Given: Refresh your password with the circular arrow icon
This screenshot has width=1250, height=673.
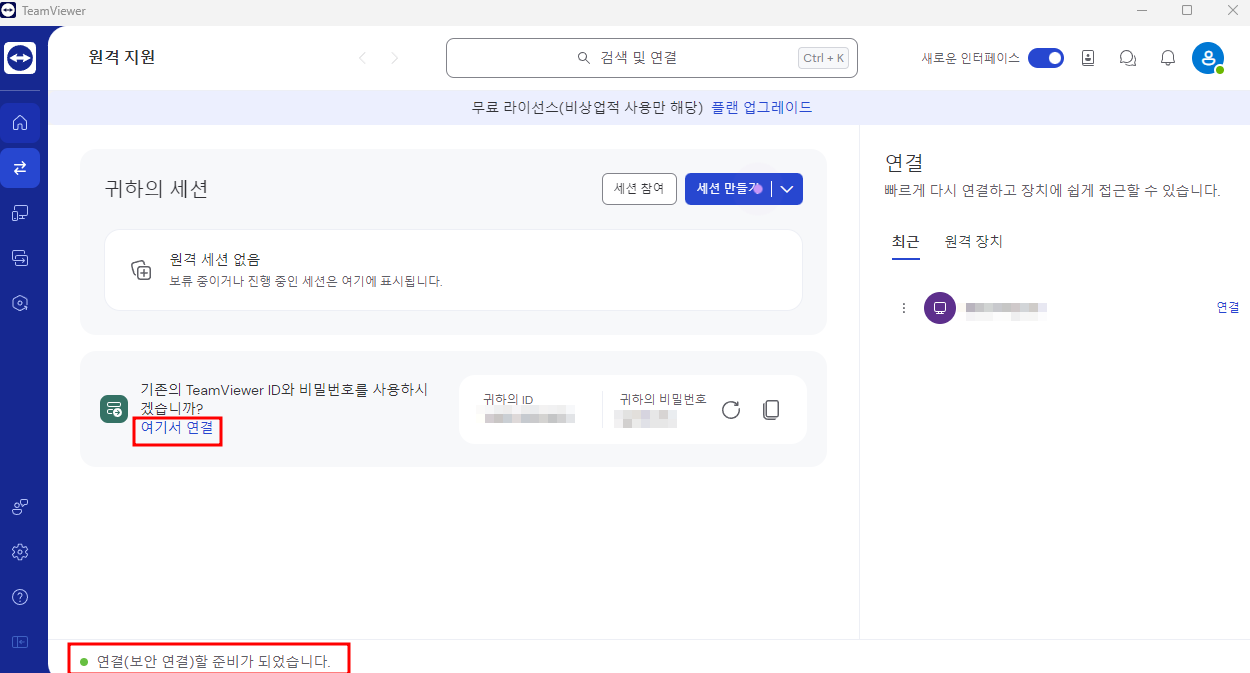Looking at the screenshot, I should 731,409.
